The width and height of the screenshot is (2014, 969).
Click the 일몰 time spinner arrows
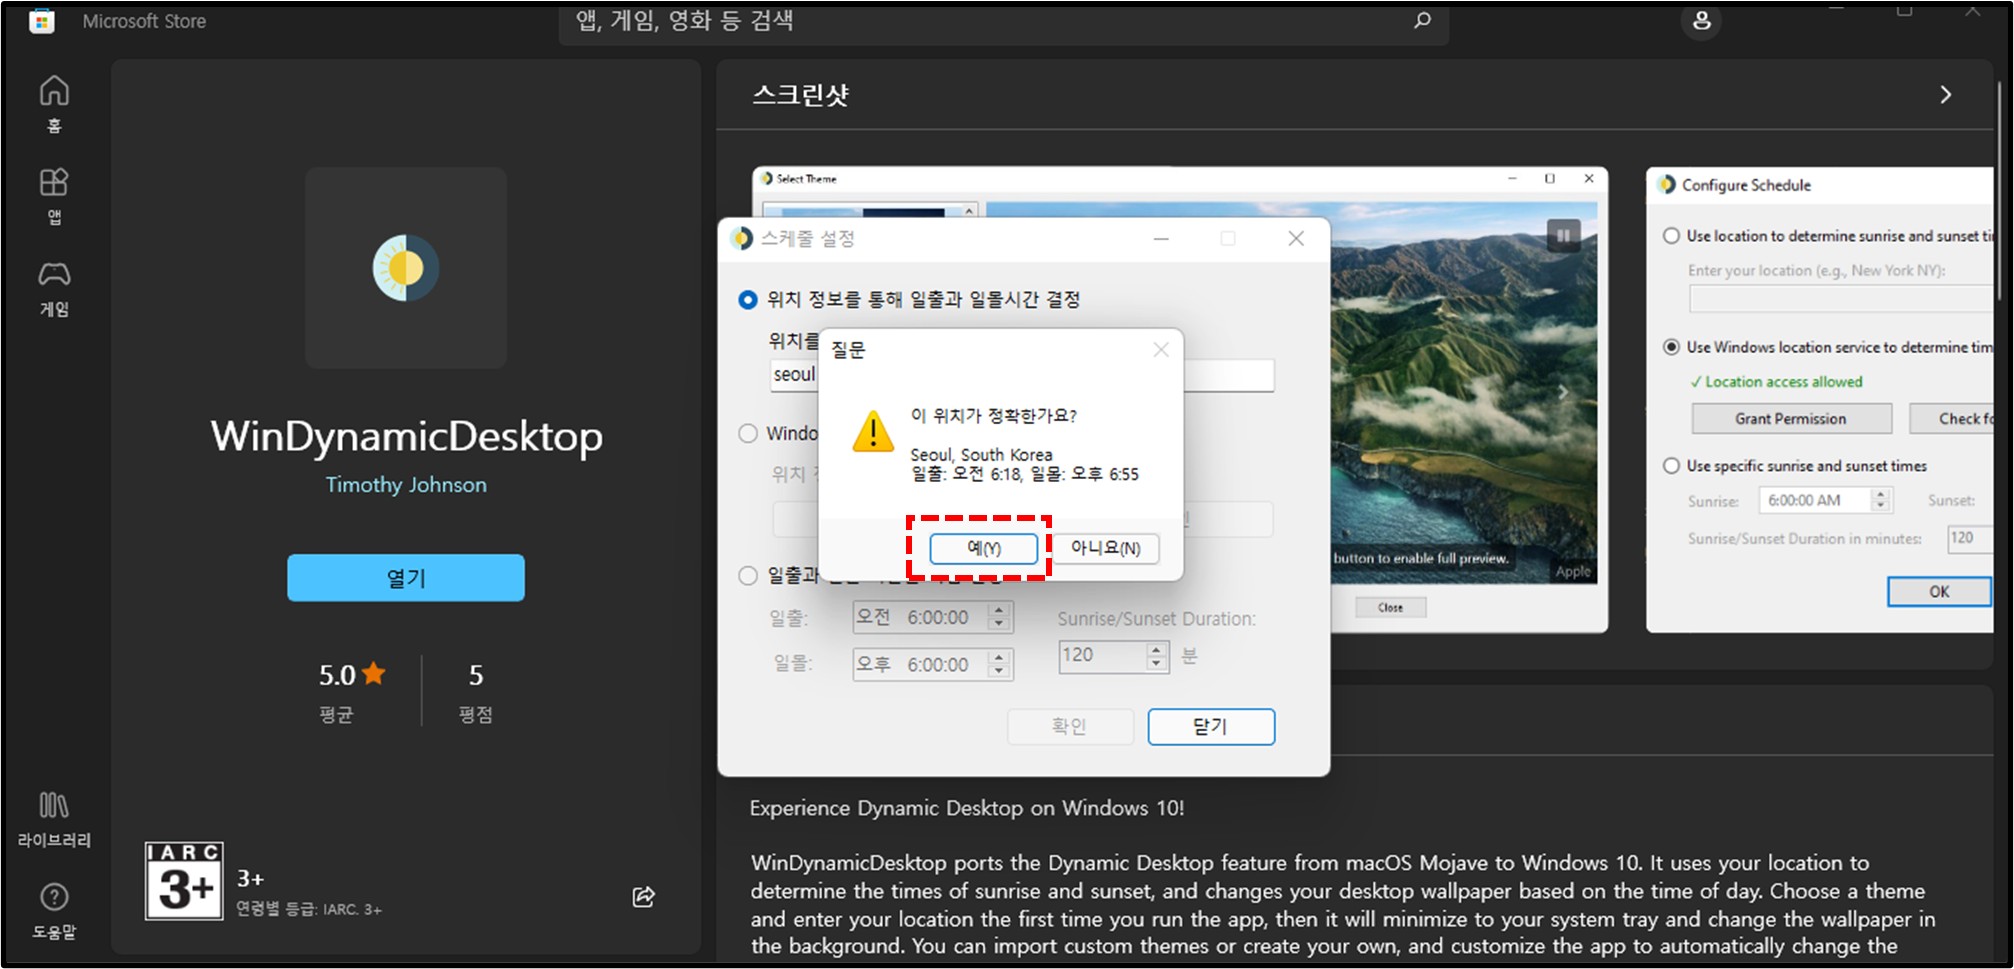pyautogui.click(x=998, y=664)
